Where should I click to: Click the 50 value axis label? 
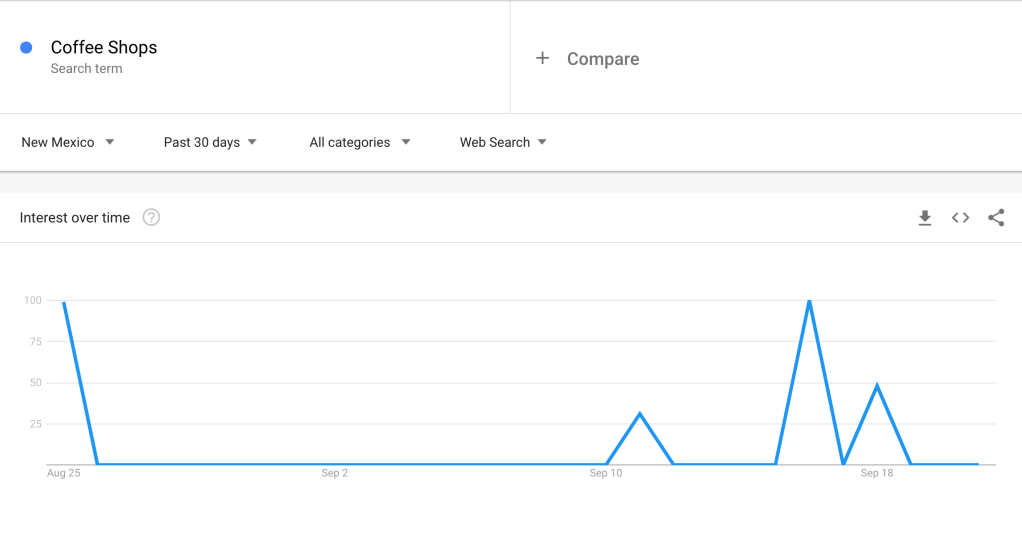coord(36,383)
